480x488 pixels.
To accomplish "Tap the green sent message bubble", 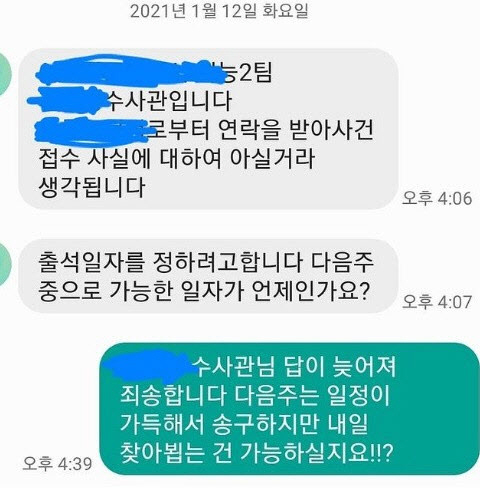I will point(290,409).
